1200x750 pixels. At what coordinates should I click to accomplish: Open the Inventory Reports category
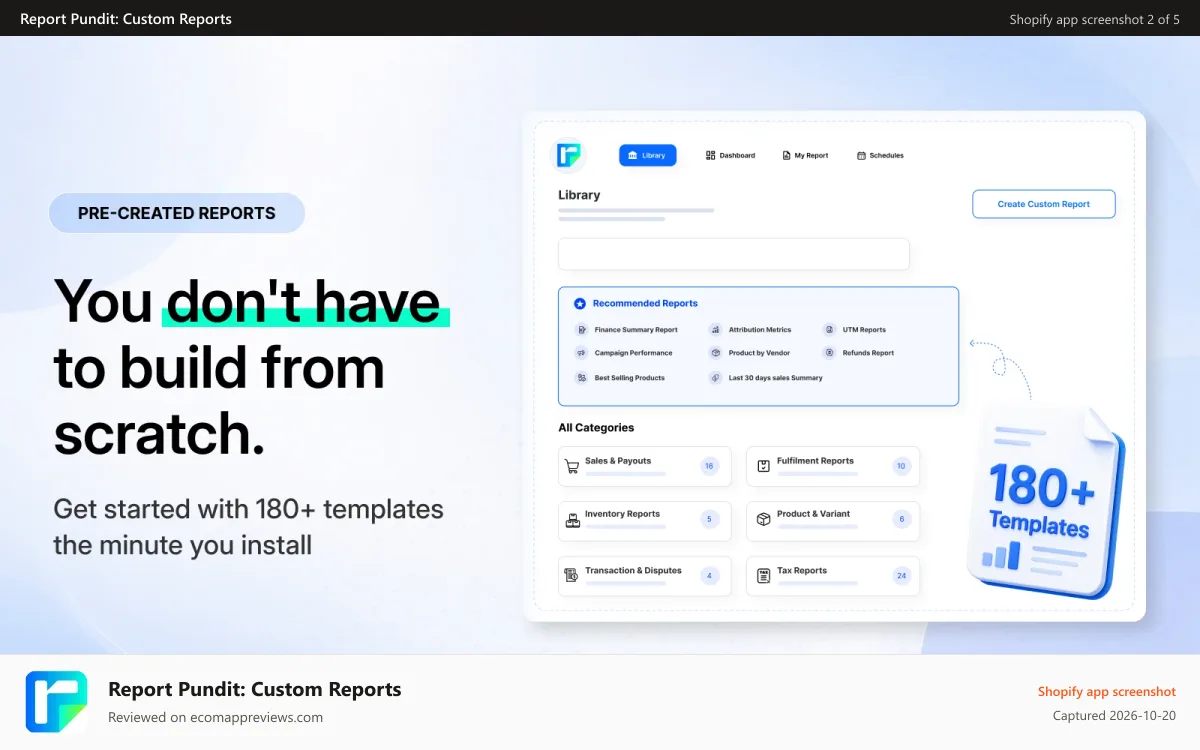[x=644, y=520]
